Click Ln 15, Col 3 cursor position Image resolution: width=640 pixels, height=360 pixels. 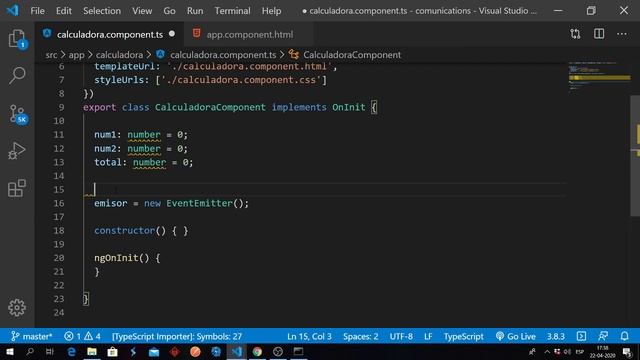[309, 336]
